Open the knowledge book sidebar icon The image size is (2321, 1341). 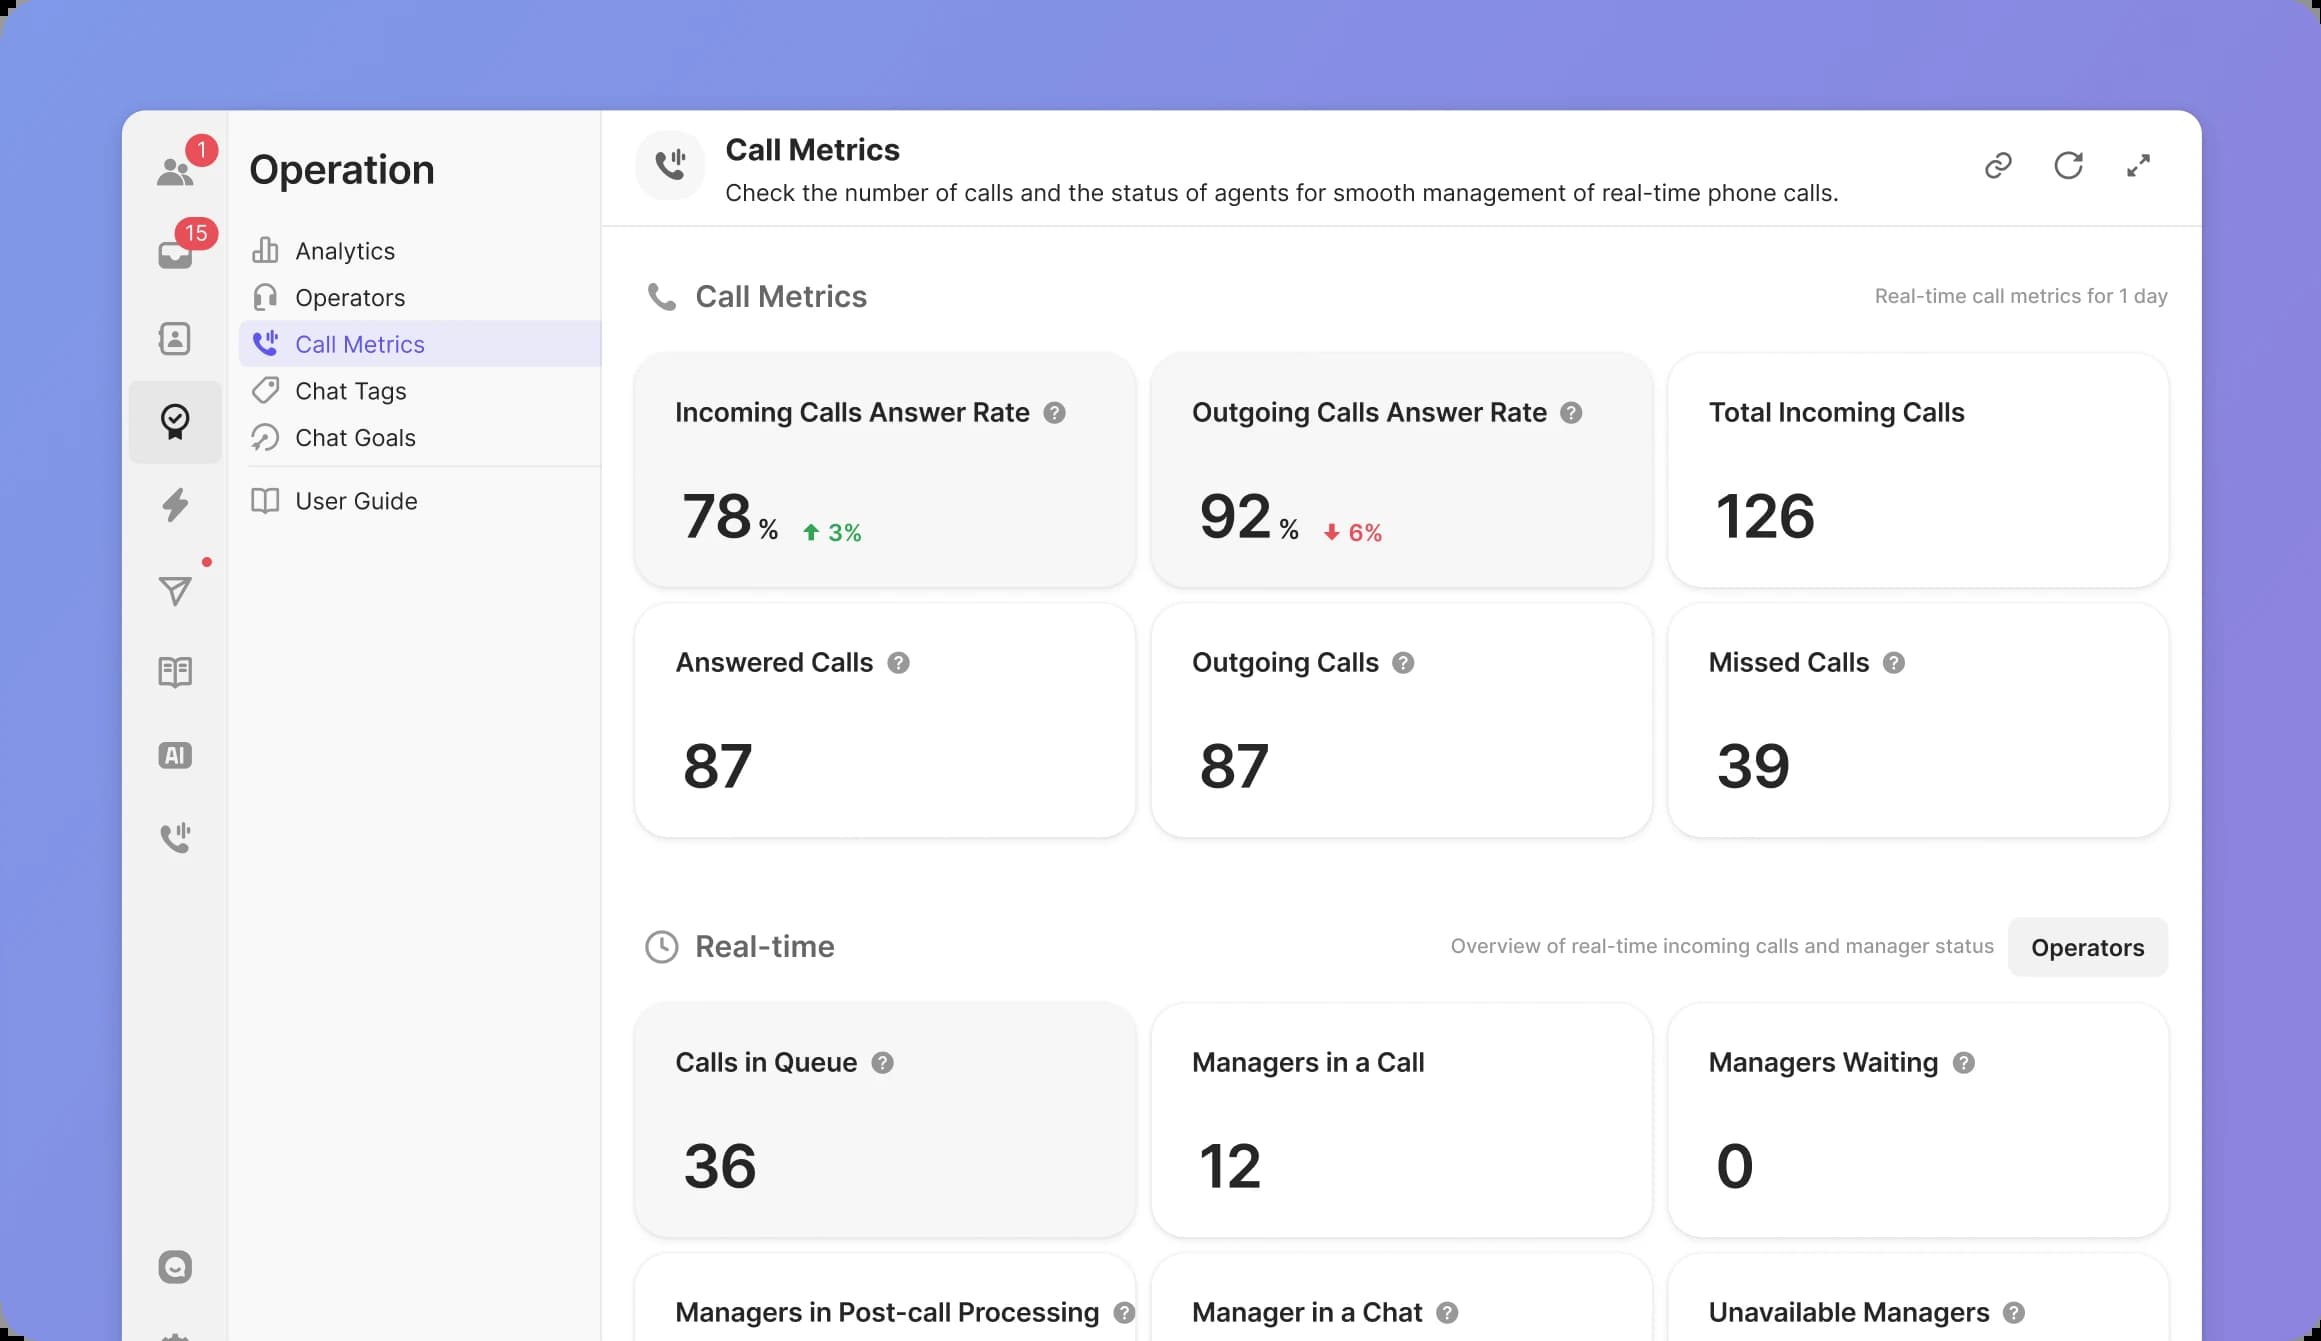point(175,672)
